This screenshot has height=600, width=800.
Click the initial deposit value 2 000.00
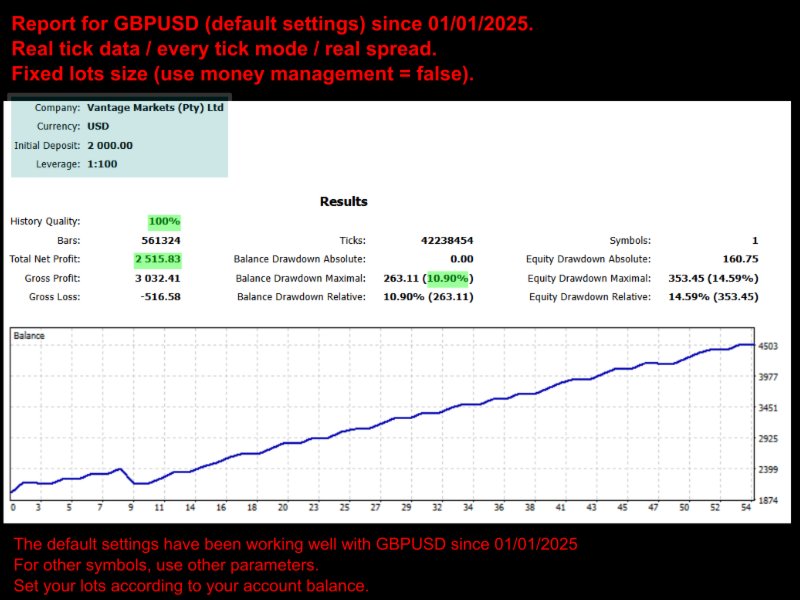(x=110, y=145)
